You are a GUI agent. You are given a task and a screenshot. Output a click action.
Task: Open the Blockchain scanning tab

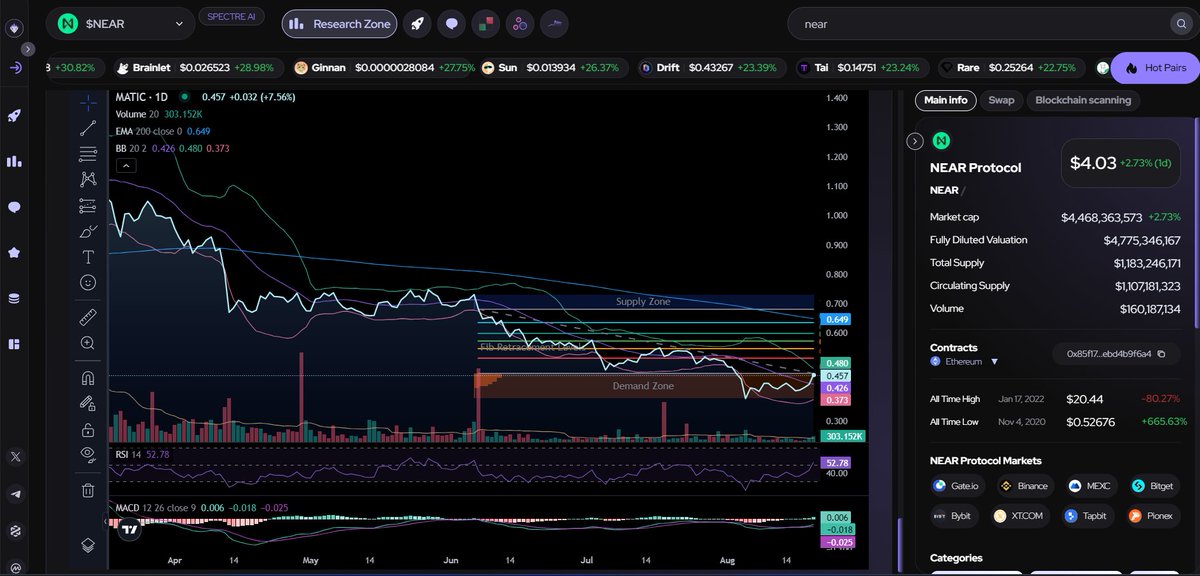(x=1083, y=100)
